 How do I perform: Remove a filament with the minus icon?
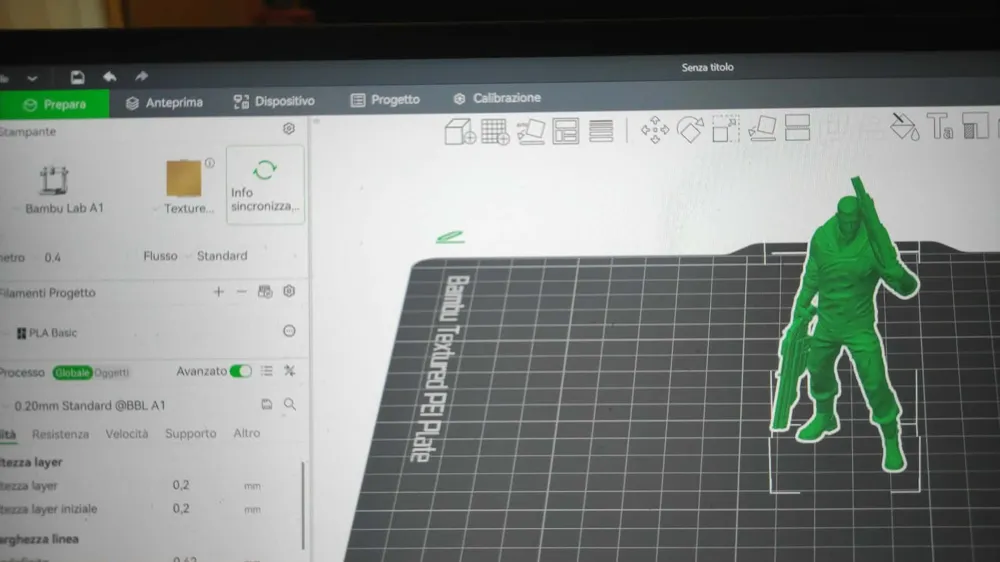click(241, 292)
